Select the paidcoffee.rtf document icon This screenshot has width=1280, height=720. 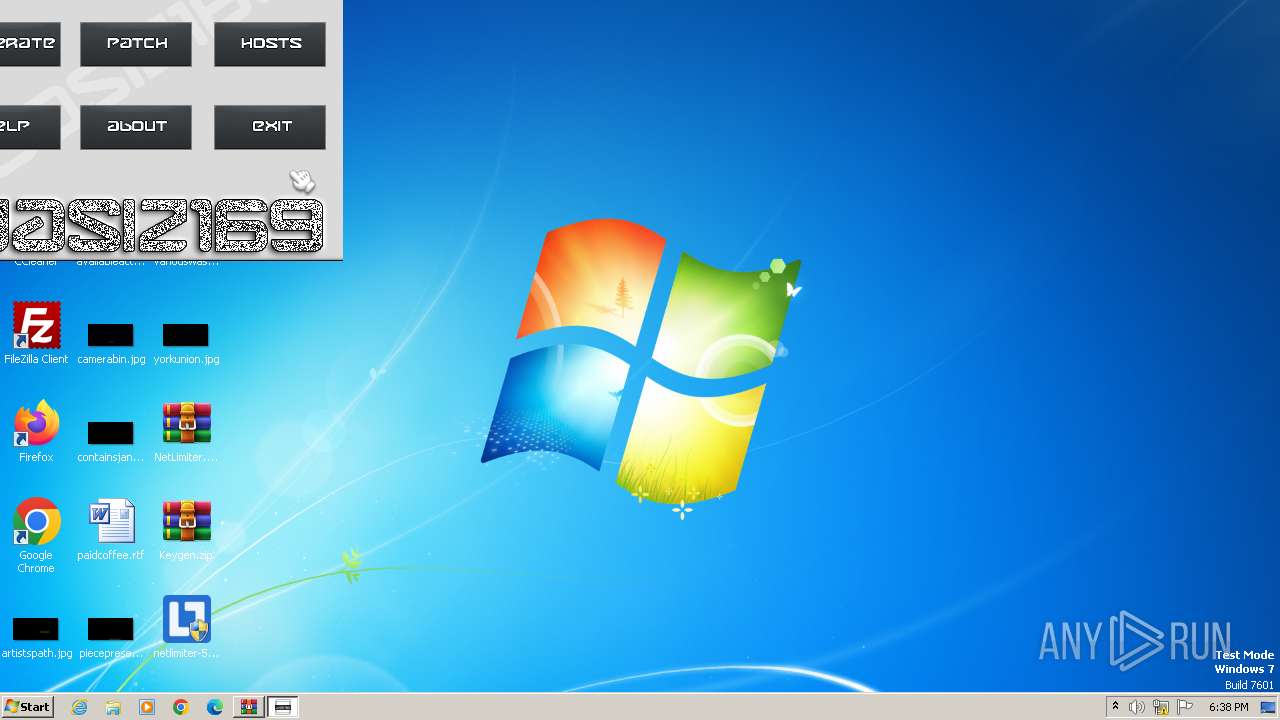[x=111, y=530]
